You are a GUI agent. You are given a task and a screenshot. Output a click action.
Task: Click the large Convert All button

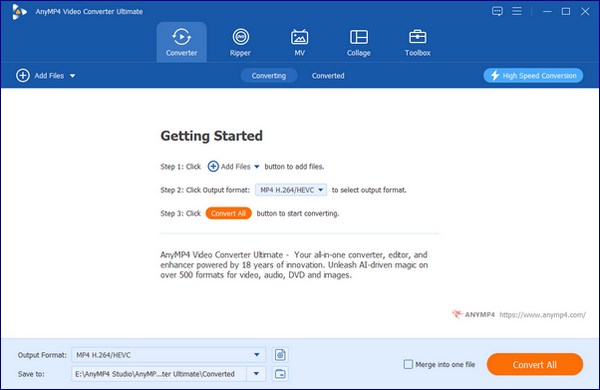click(535, 364)
